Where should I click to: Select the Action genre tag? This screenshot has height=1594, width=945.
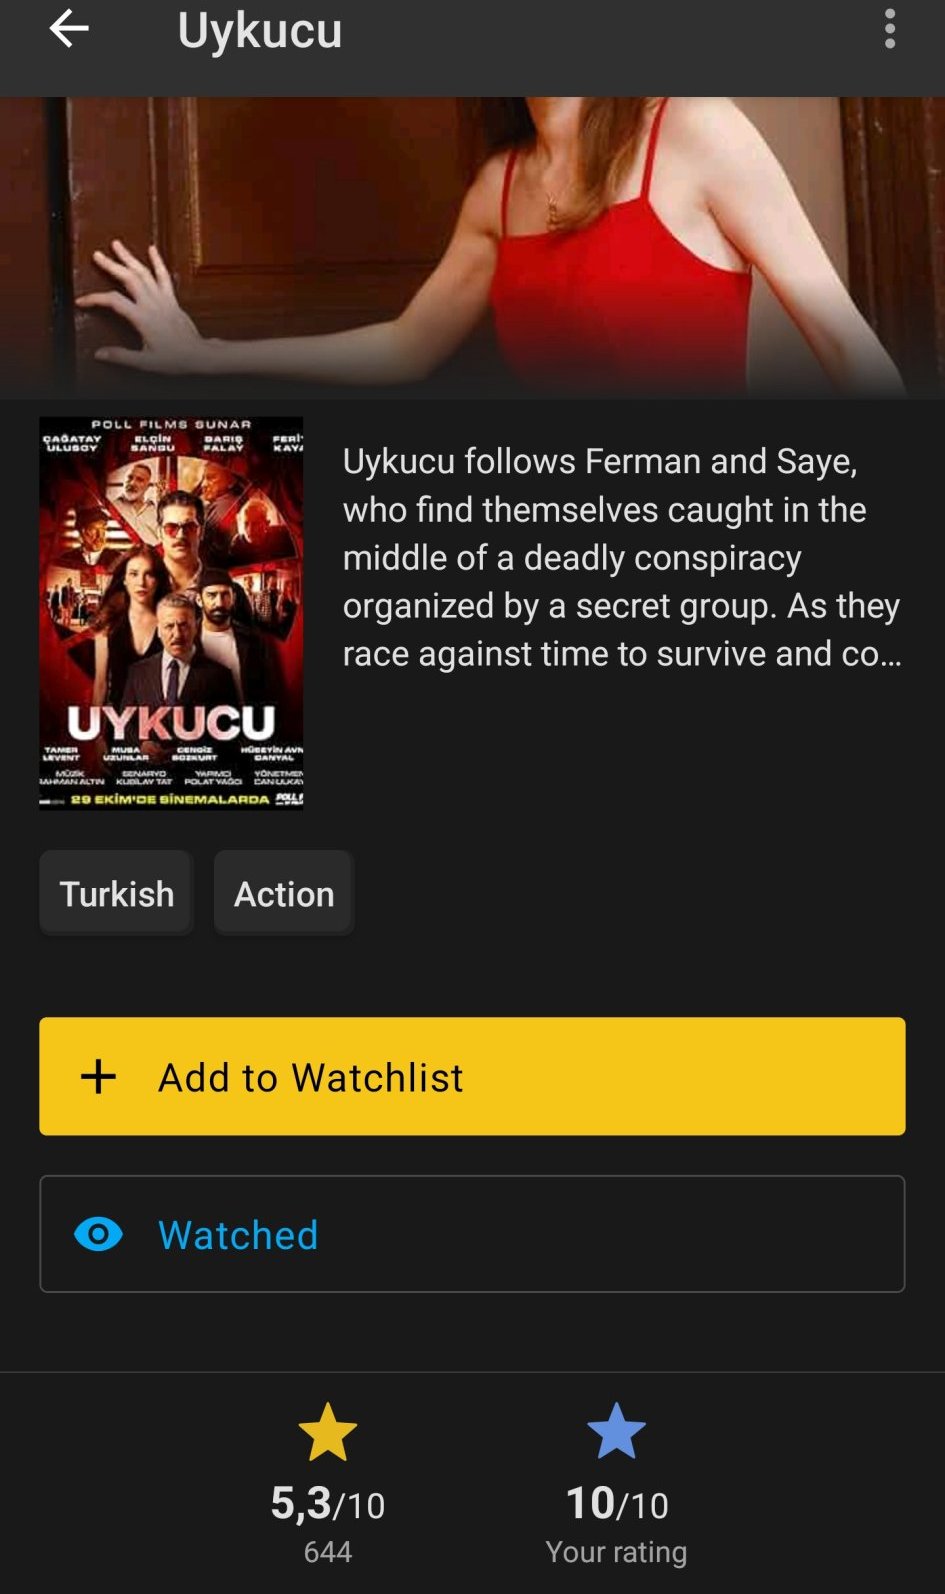coord(284,893)
